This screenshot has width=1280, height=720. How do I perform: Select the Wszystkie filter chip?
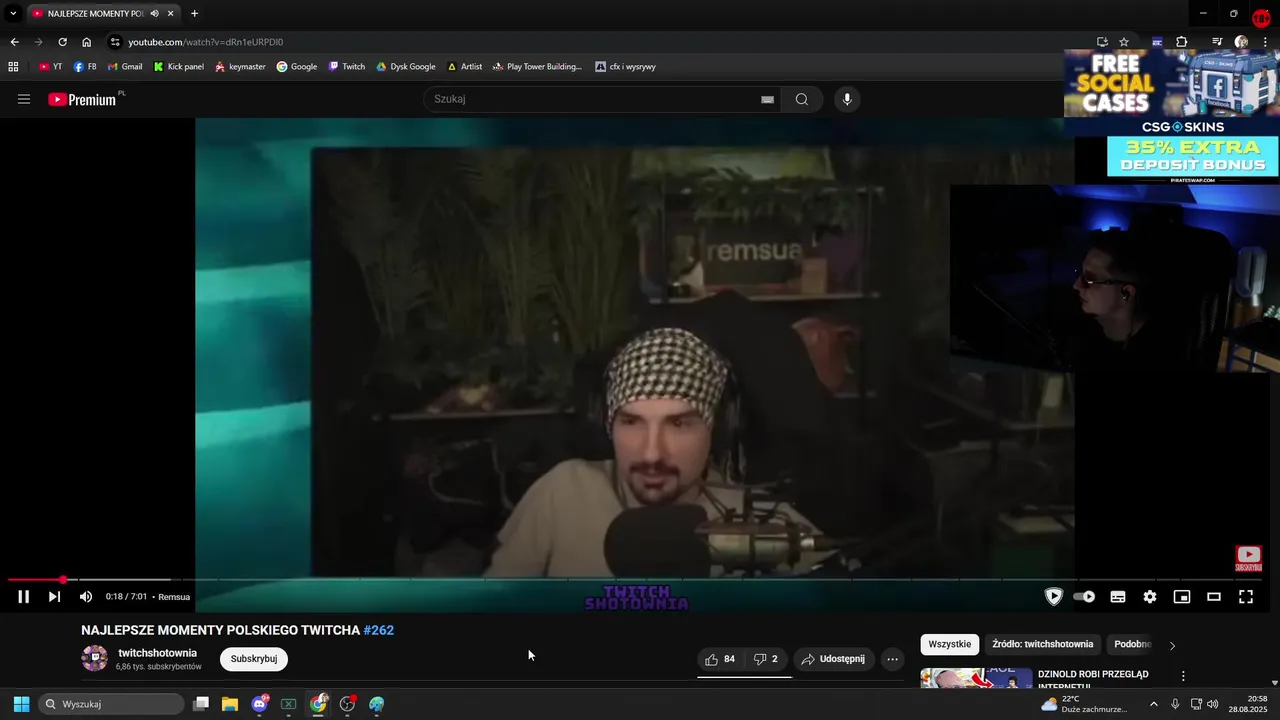tap(950, 645)
